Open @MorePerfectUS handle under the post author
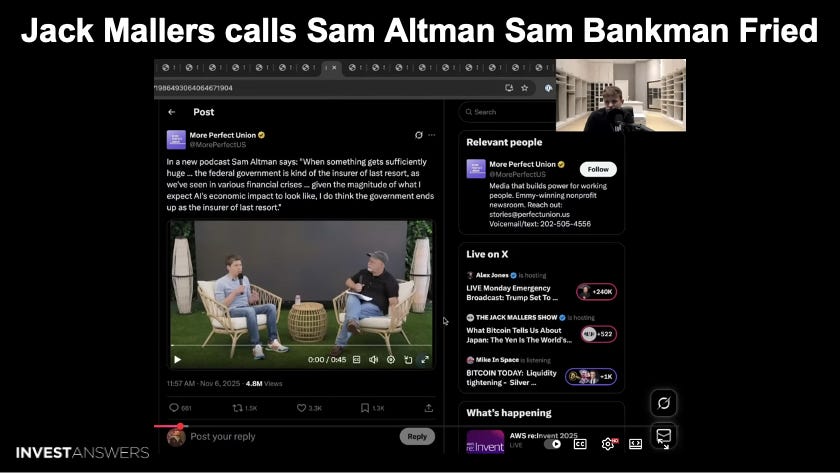 coord(218,145)
